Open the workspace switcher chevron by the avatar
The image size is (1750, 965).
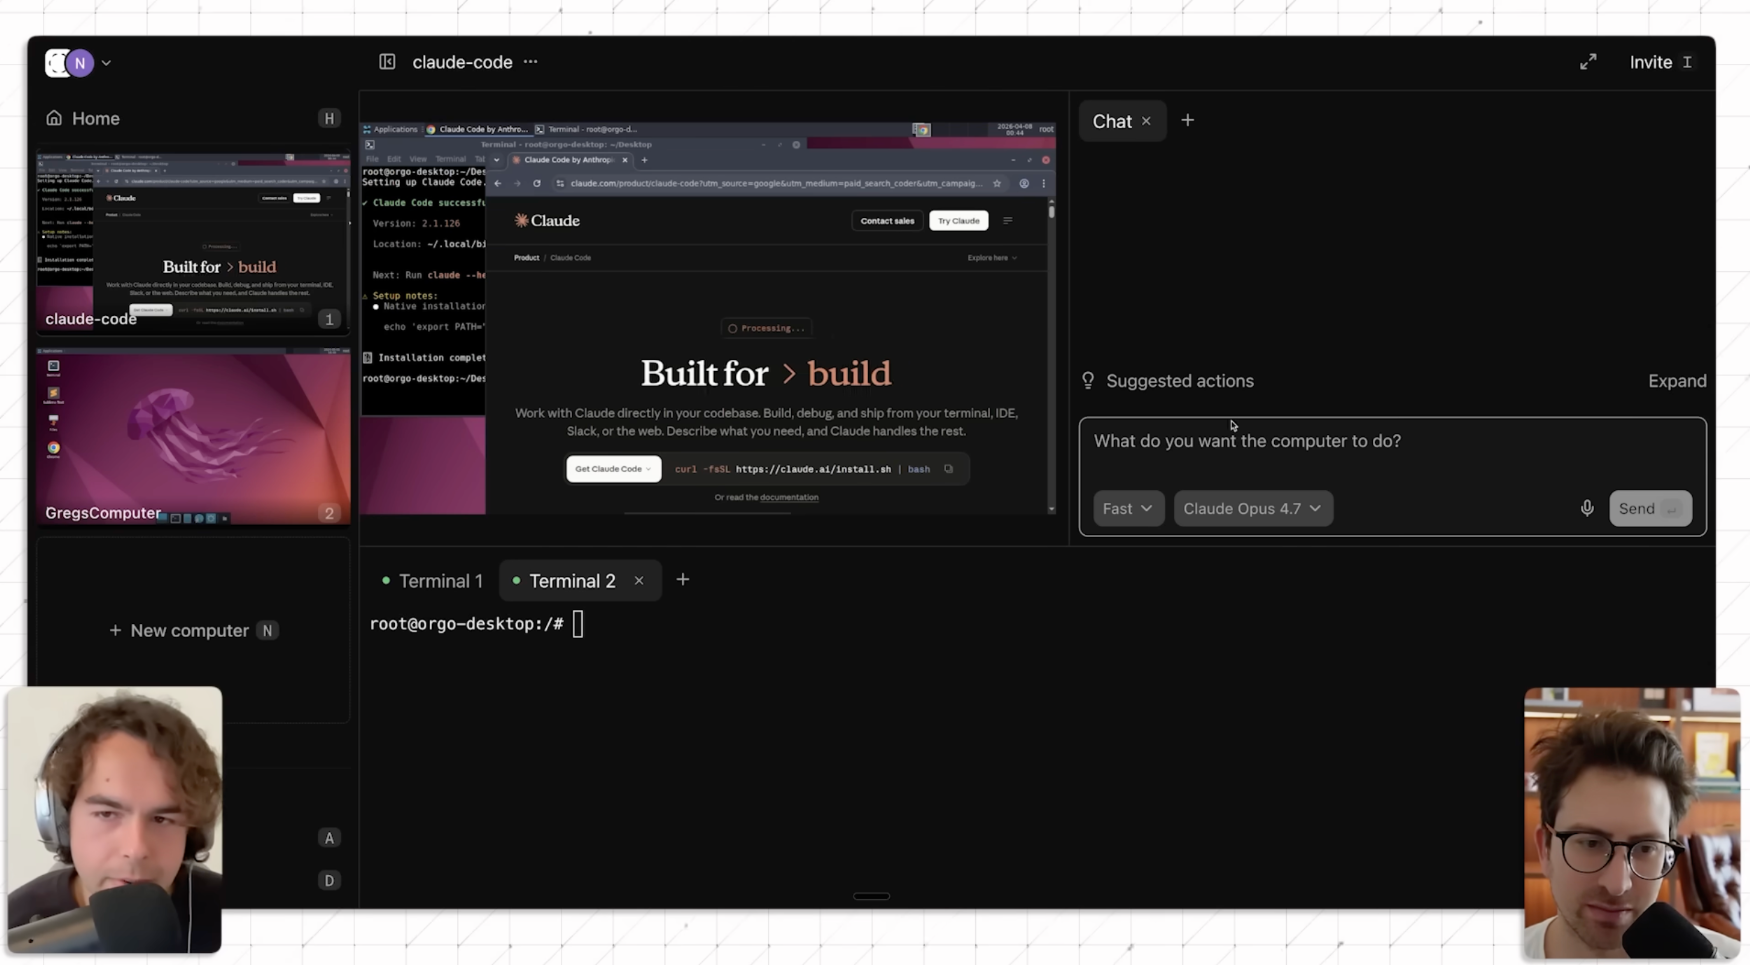point(106,63)
